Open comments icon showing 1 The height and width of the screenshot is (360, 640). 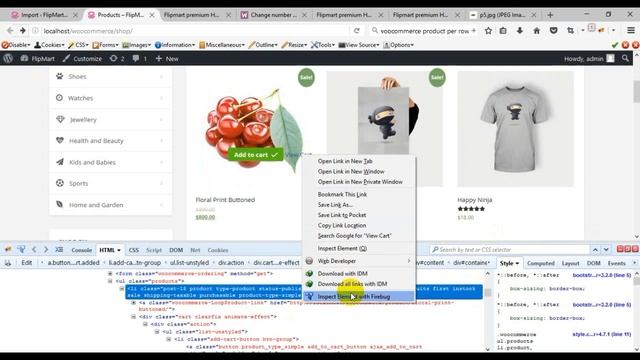click(x=139, y=59)
